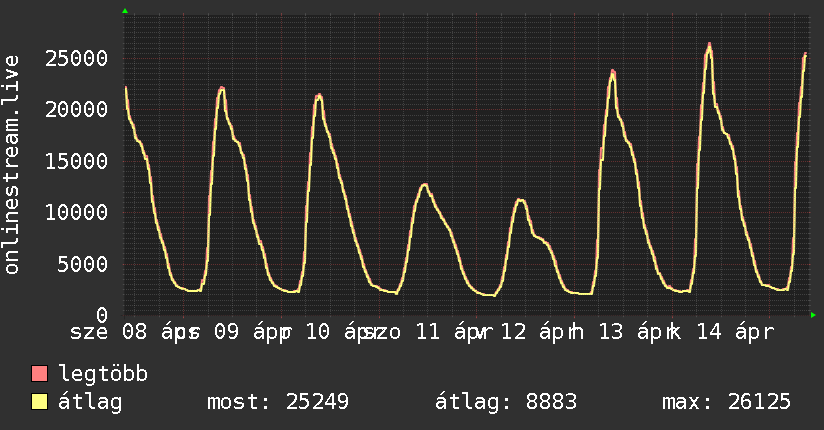The height and width of the screenshot is (430, 824).
Task: Click the max: 26125 statistic
Action: [726, 402]
